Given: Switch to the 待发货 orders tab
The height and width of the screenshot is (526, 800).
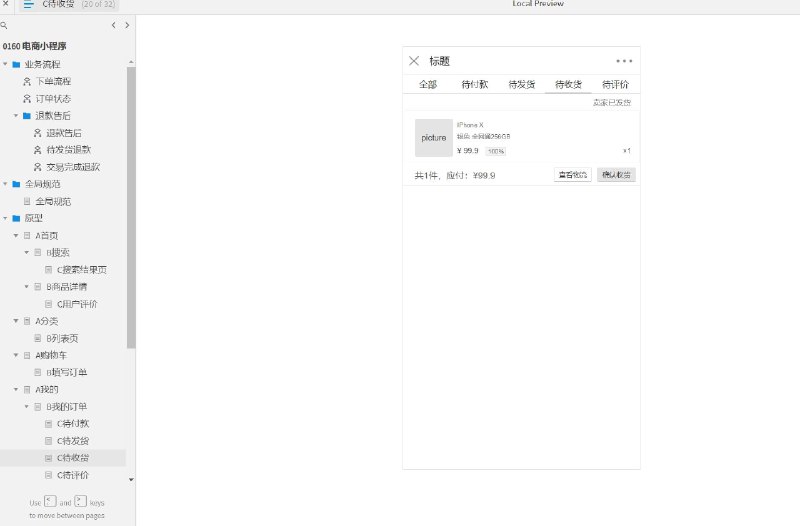Looking at the screenshot, I should [521, 85].
